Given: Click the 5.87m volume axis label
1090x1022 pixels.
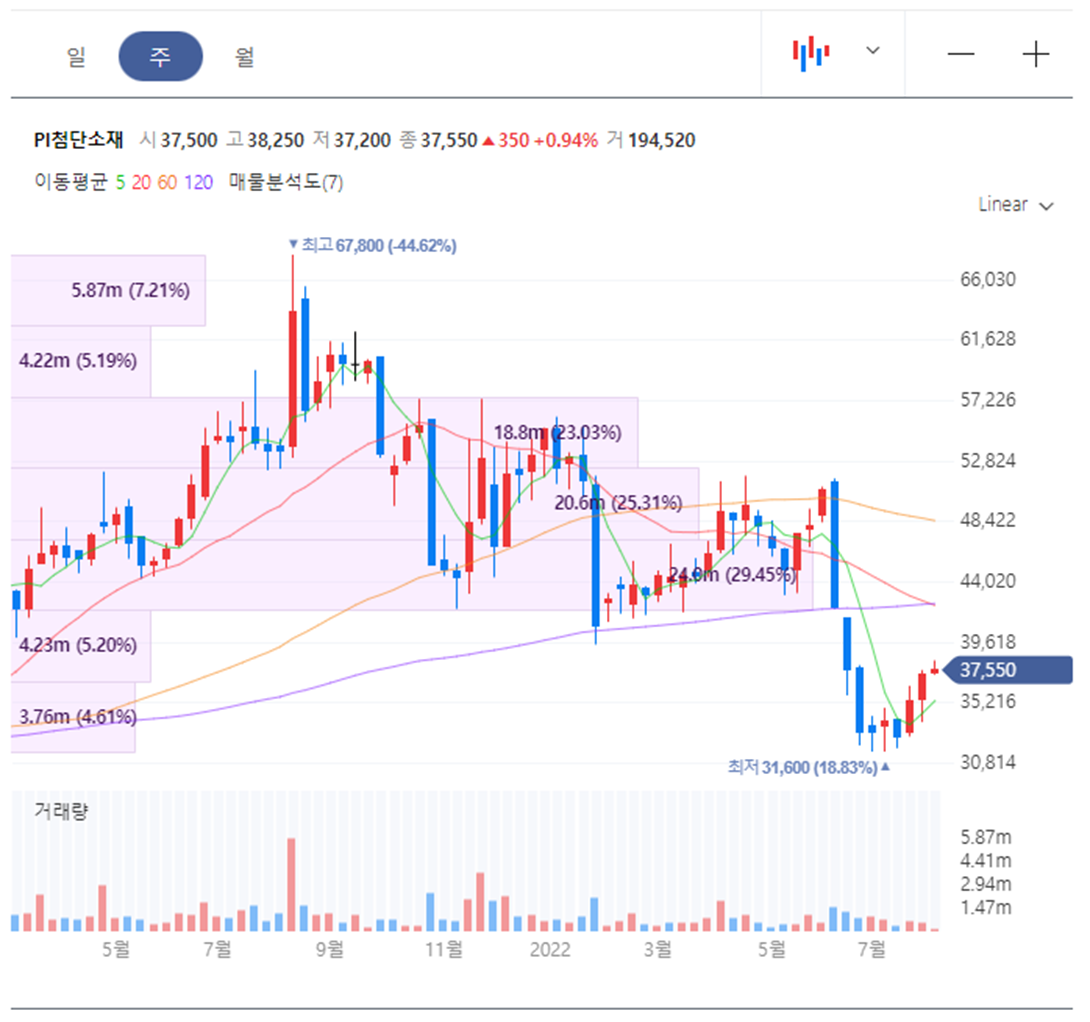Looking at the screenshot, I should tap(986, 837).
